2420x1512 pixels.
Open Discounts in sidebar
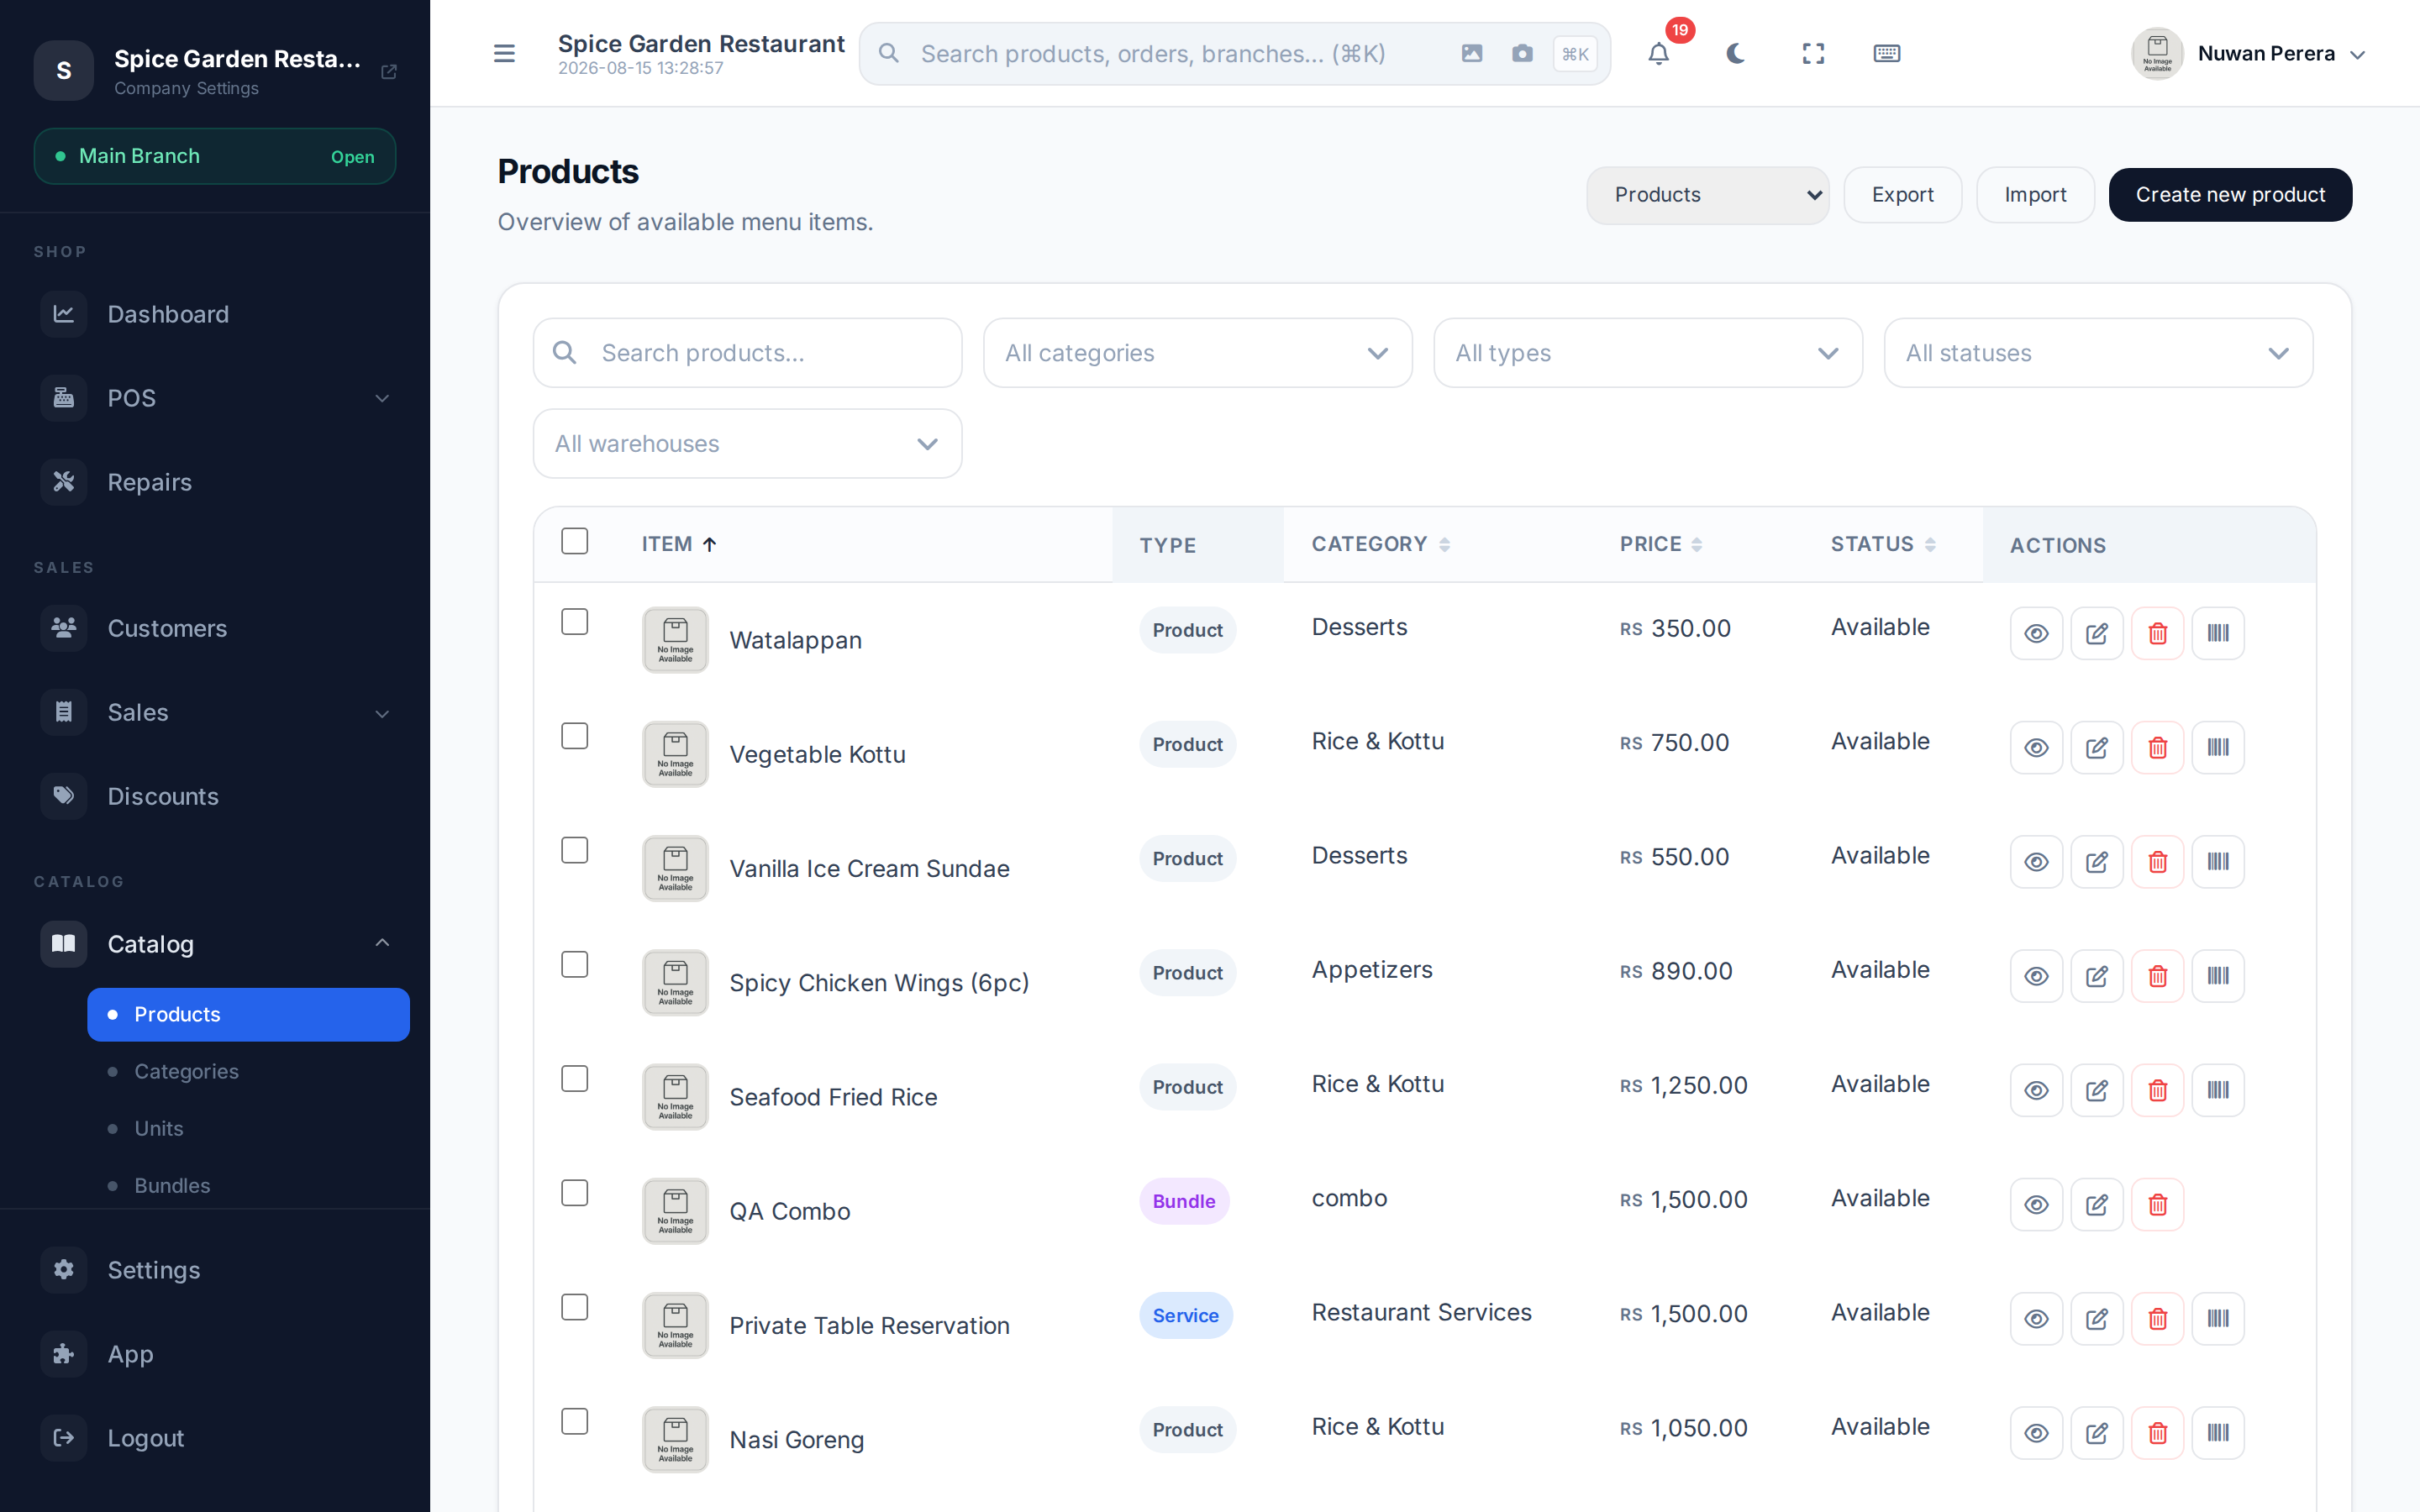point(215,796)
